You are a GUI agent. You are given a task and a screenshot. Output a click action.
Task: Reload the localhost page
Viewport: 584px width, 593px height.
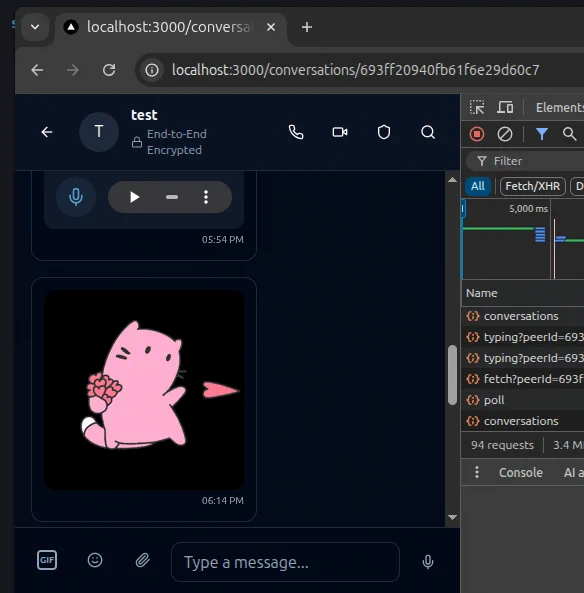click(x=109, y=70)
